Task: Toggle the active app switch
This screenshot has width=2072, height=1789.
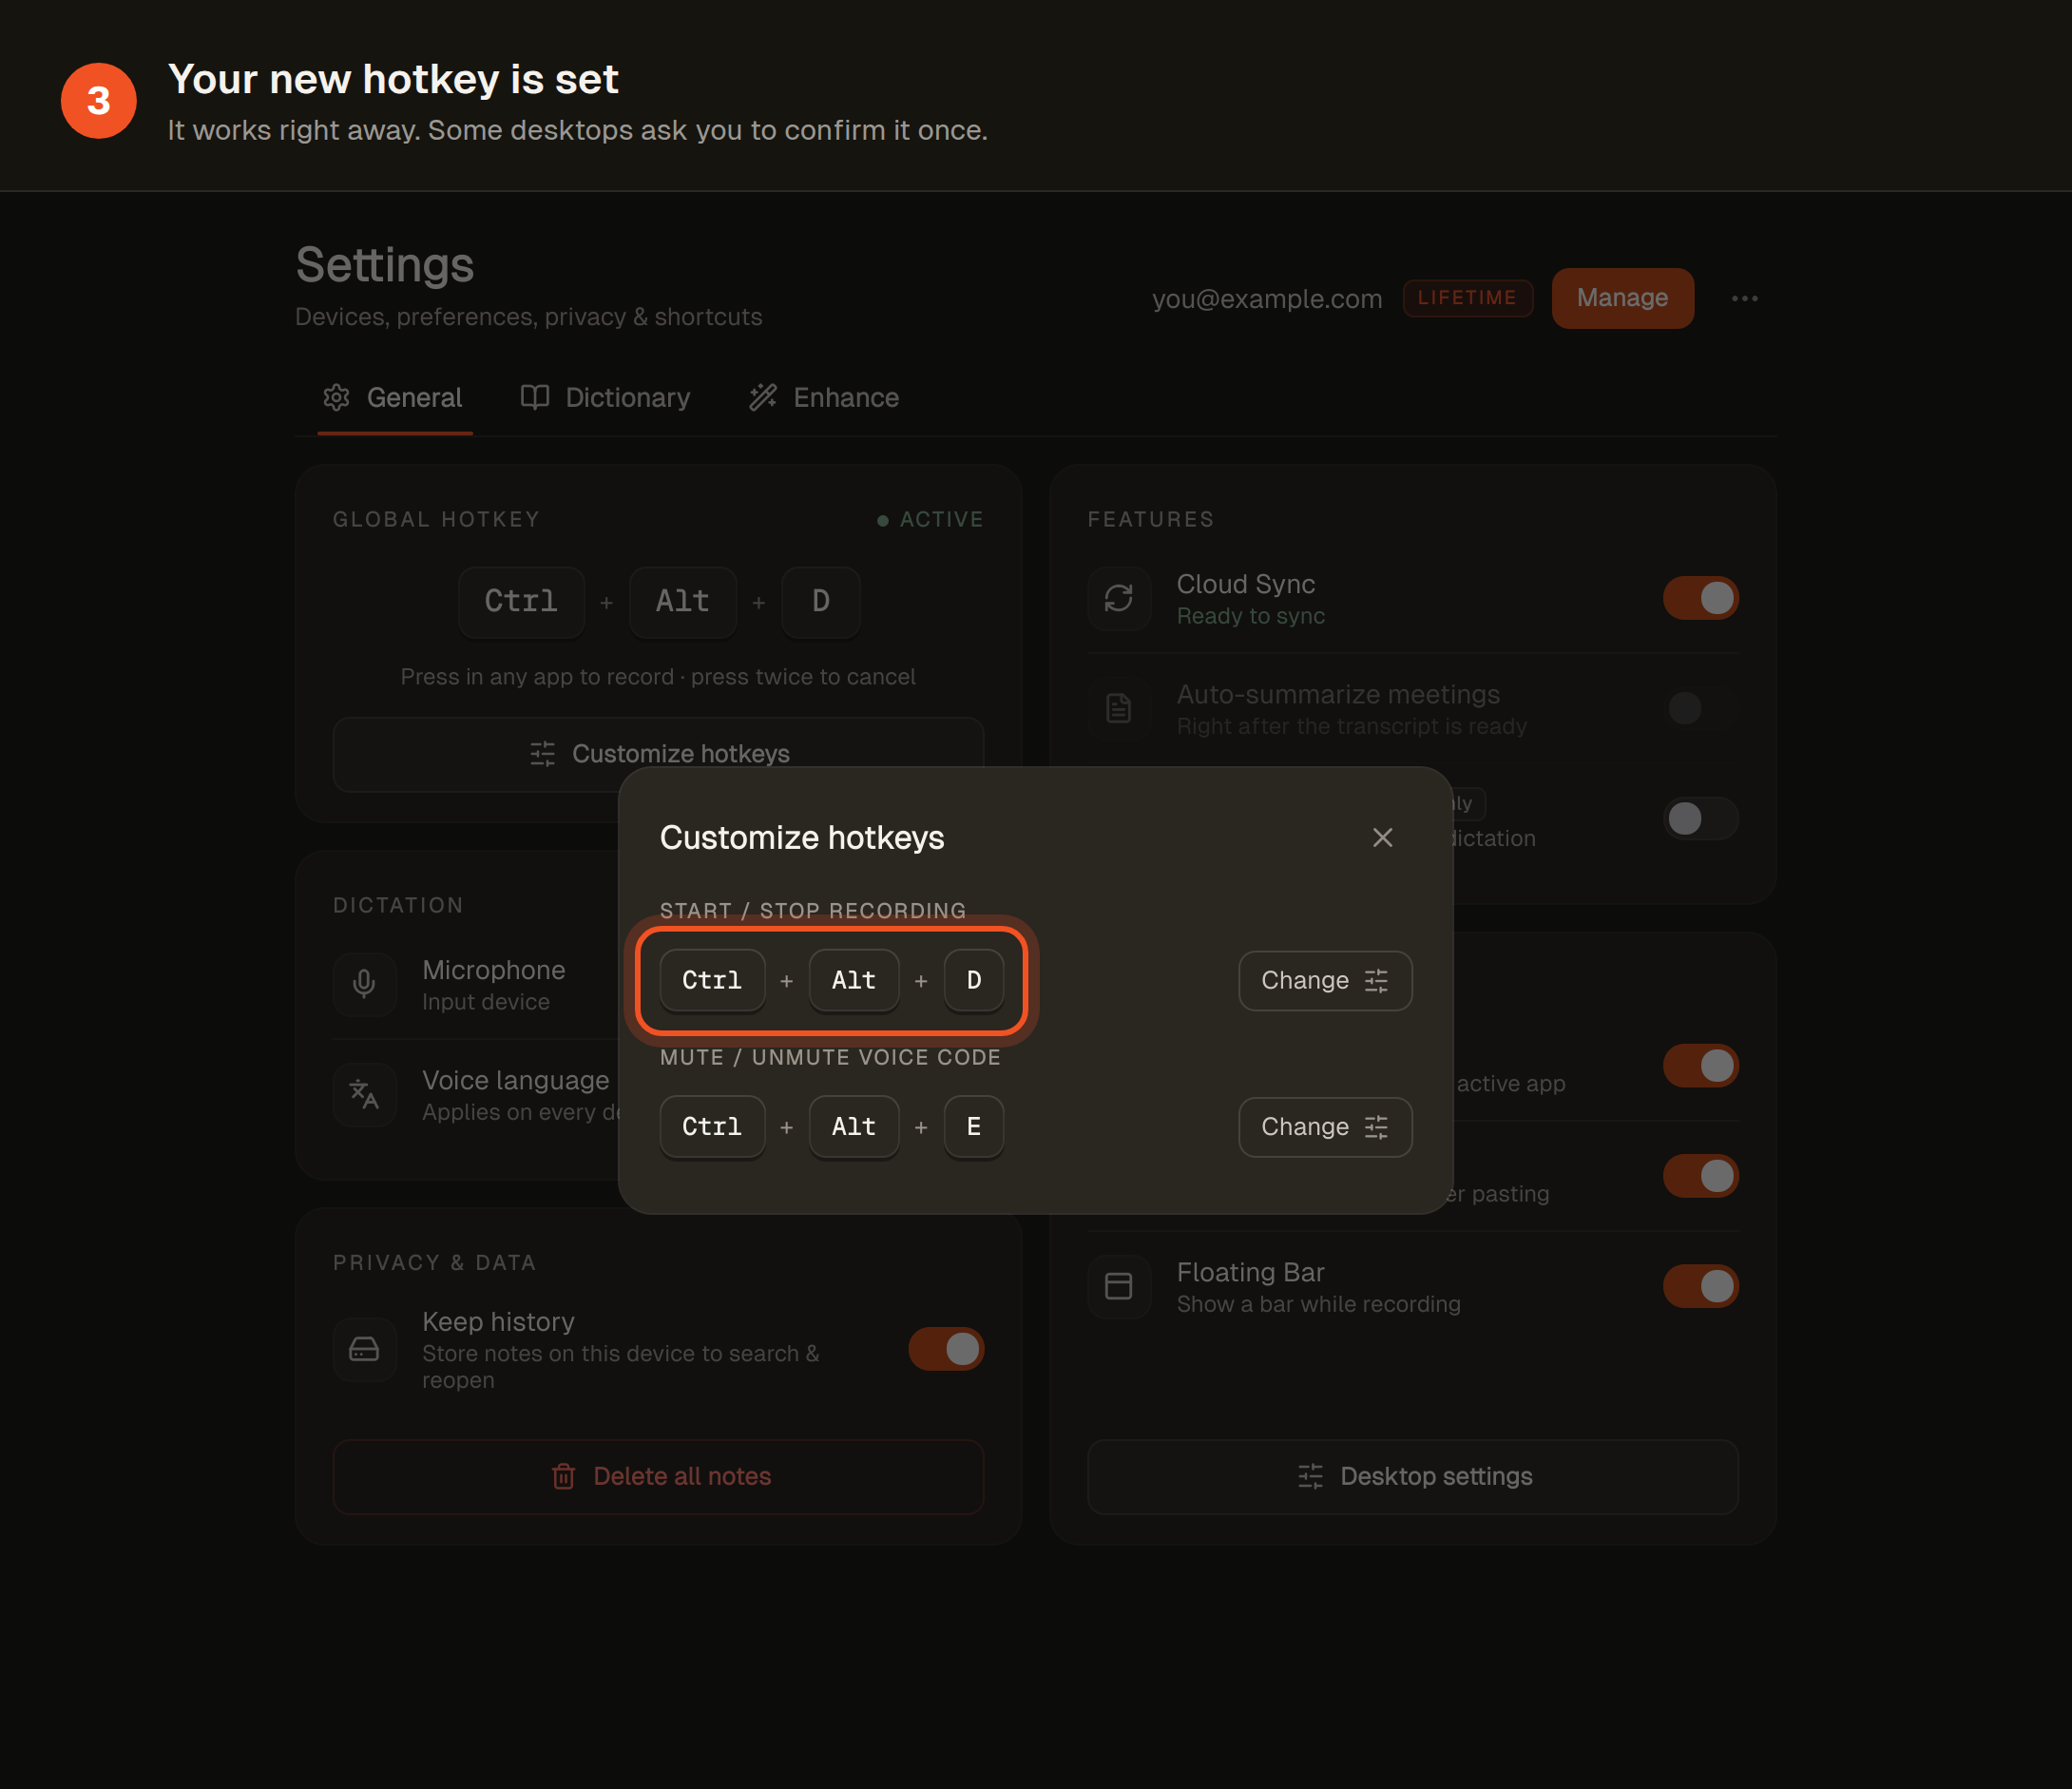Action: [x=1700, y=1066]
